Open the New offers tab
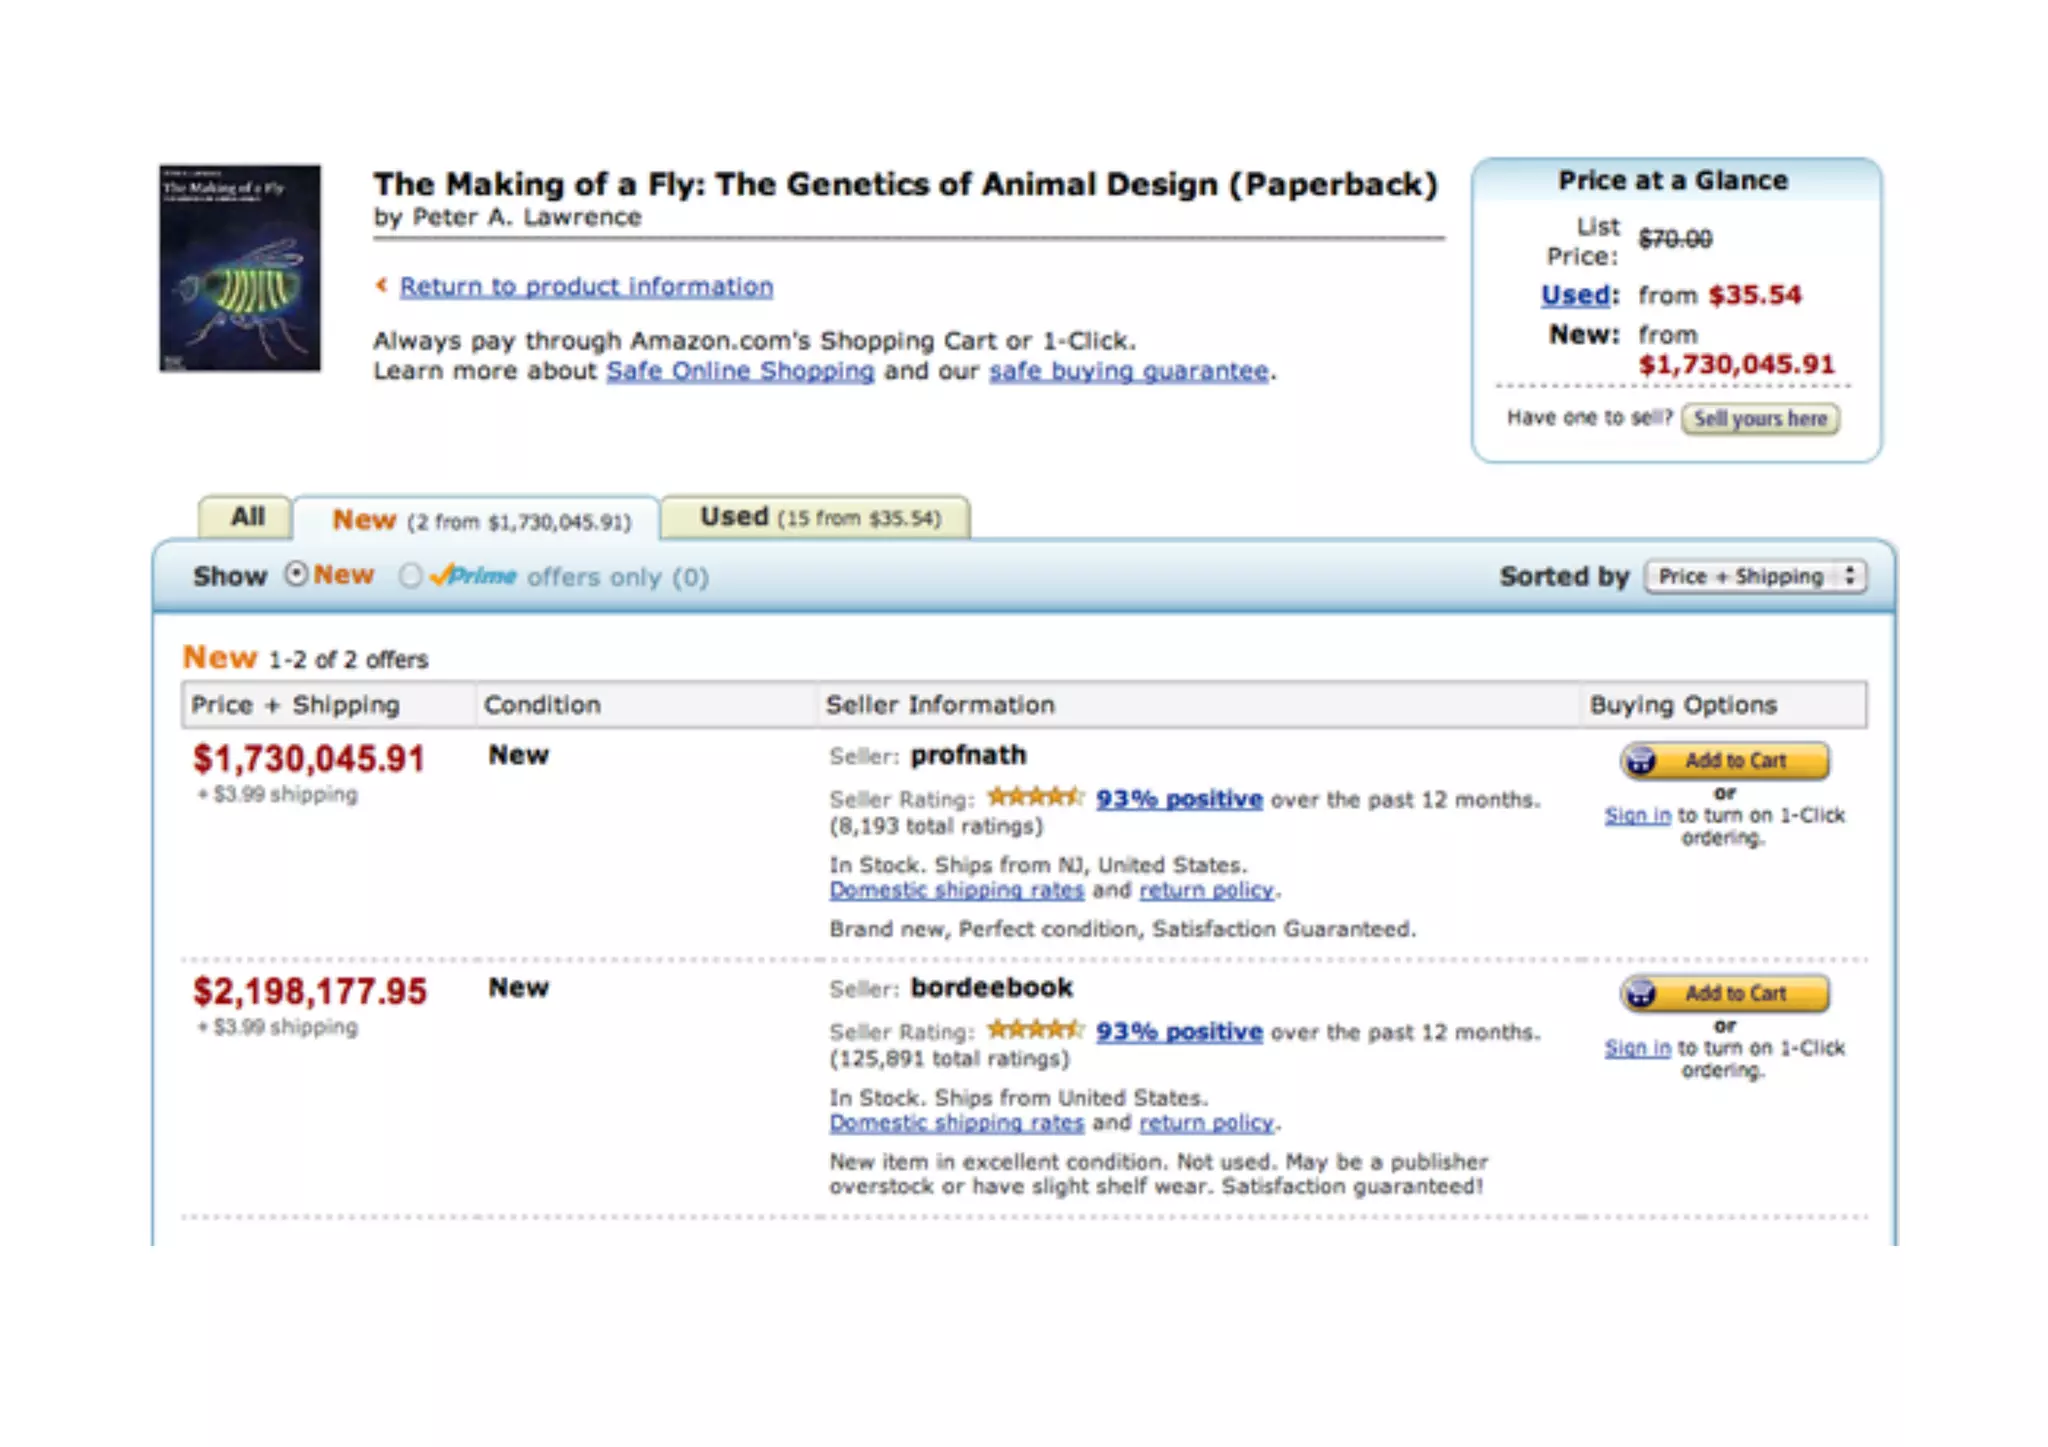This screenshot has width=2048, height=1447. pos(480,521)
